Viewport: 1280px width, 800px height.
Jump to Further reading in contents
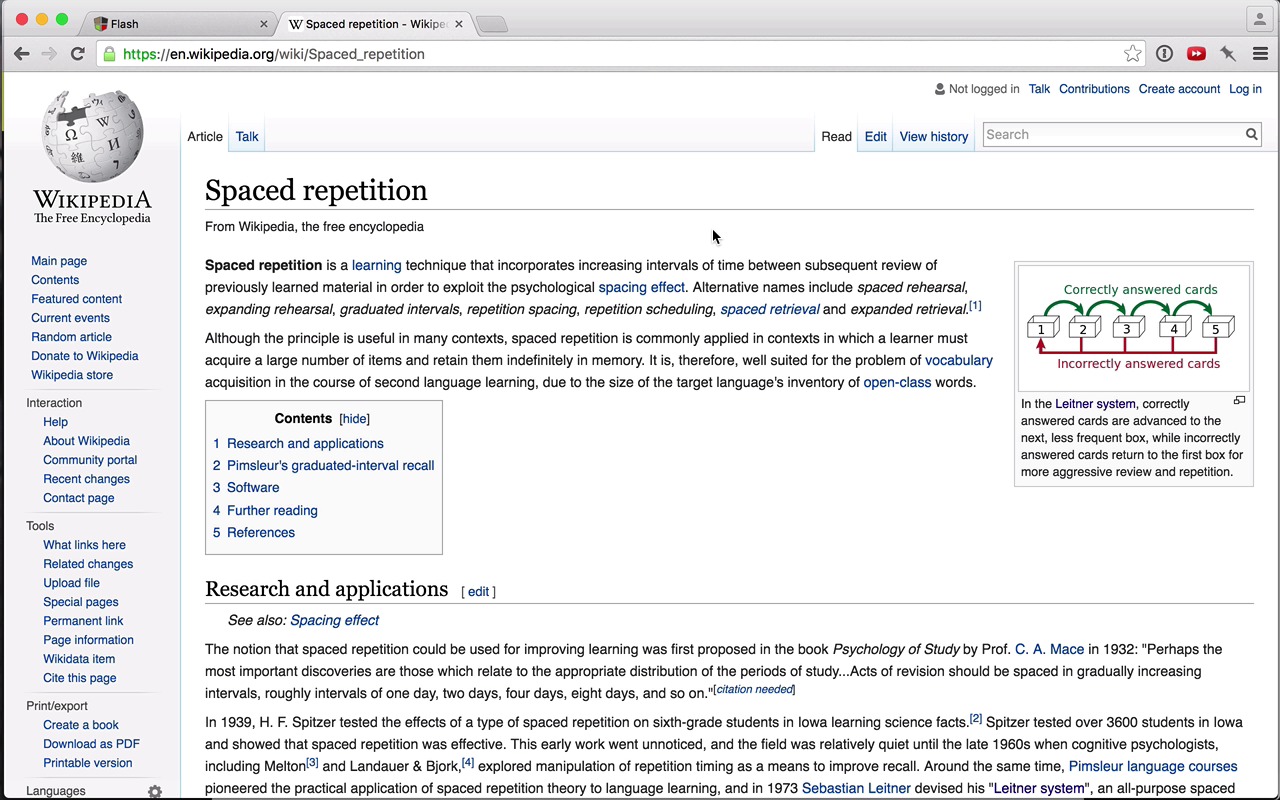coord(272,510)
